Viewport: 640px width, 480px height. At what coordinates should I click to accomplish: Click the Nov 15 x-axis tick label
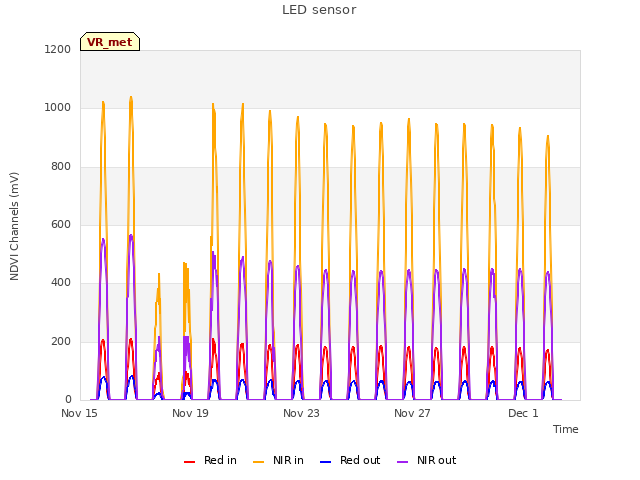(79, 413)
